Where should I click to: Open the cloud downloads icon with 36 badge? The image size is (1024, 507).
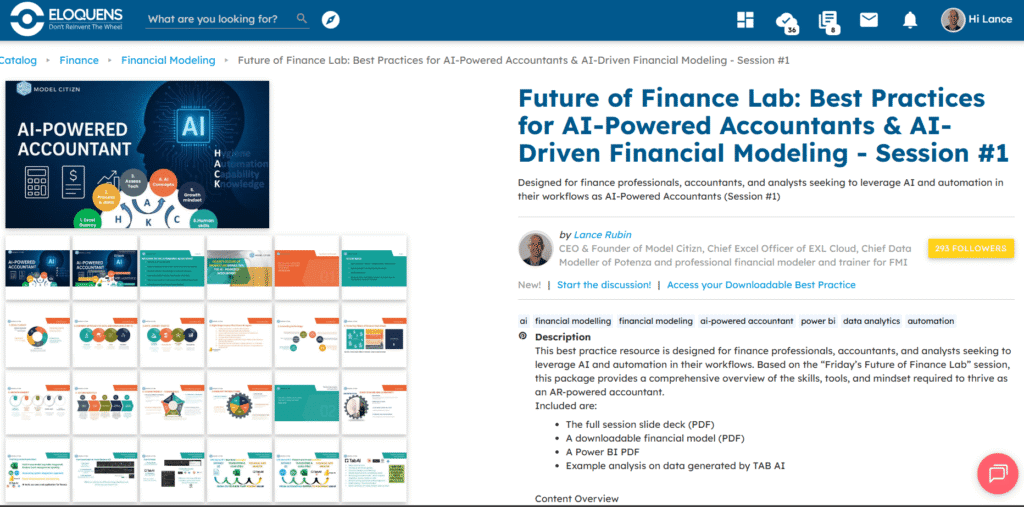tap(786, 21)
